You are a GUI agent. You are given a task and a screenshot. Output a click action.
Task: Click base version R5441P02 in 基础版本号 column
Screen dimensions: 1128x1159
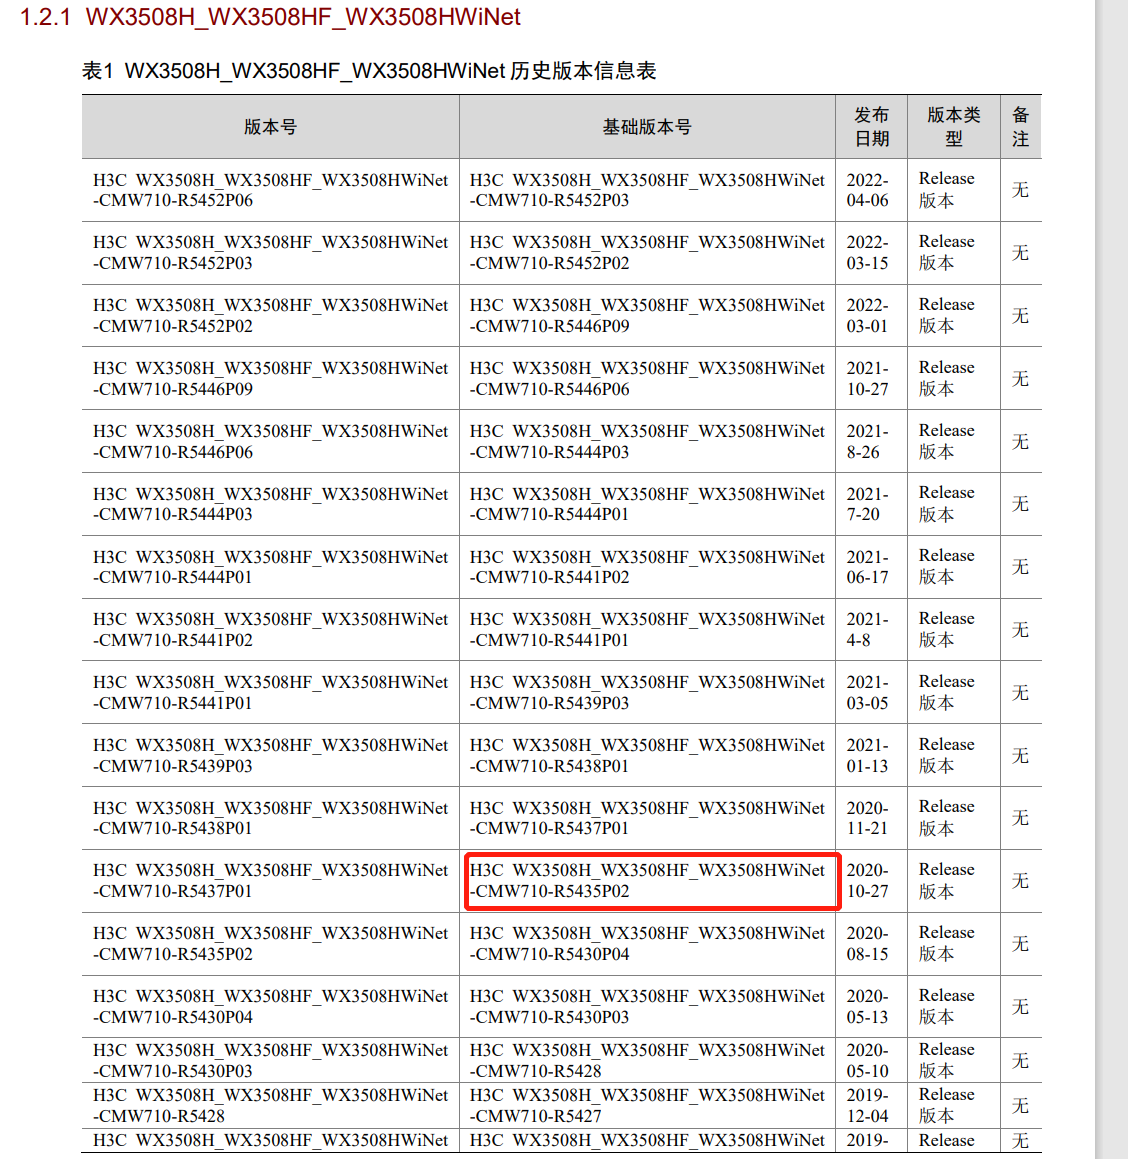pyautogui.click(x=647, y=567)
